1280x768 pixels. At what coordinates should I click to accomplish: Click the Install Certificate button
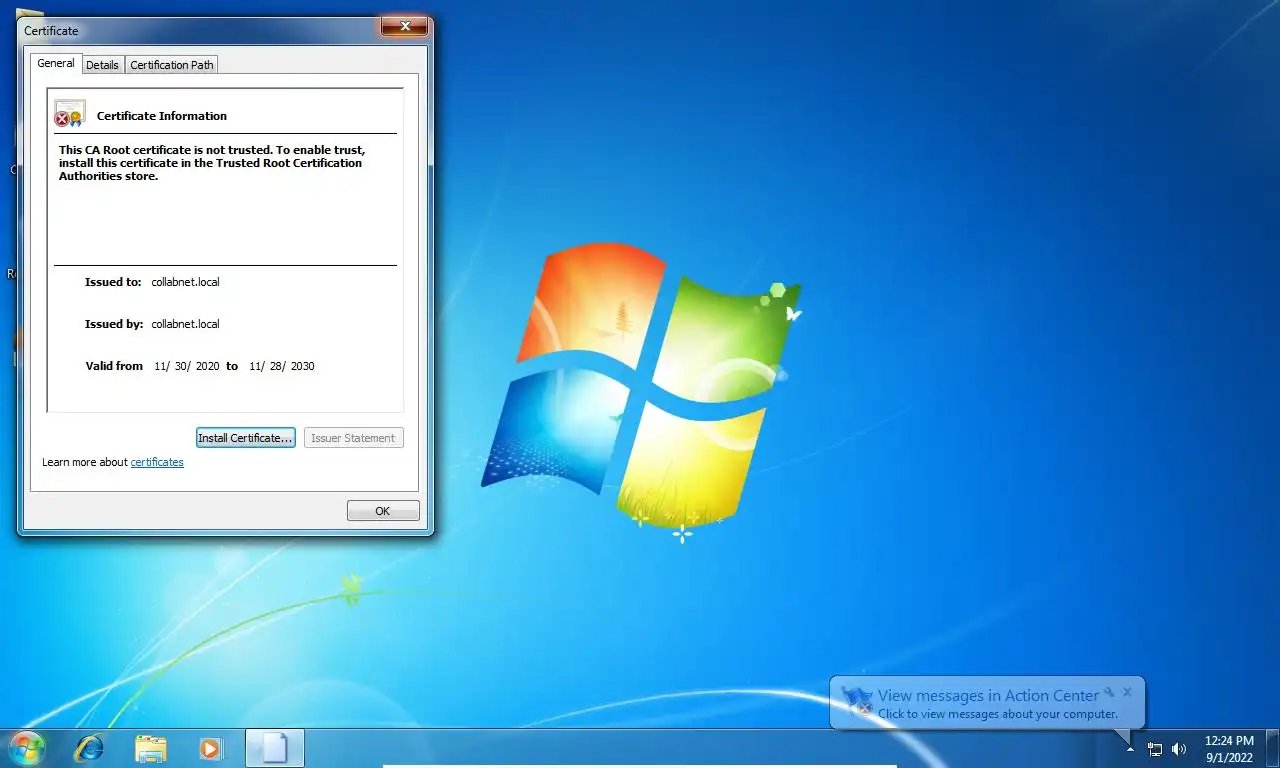pos(245,438)
